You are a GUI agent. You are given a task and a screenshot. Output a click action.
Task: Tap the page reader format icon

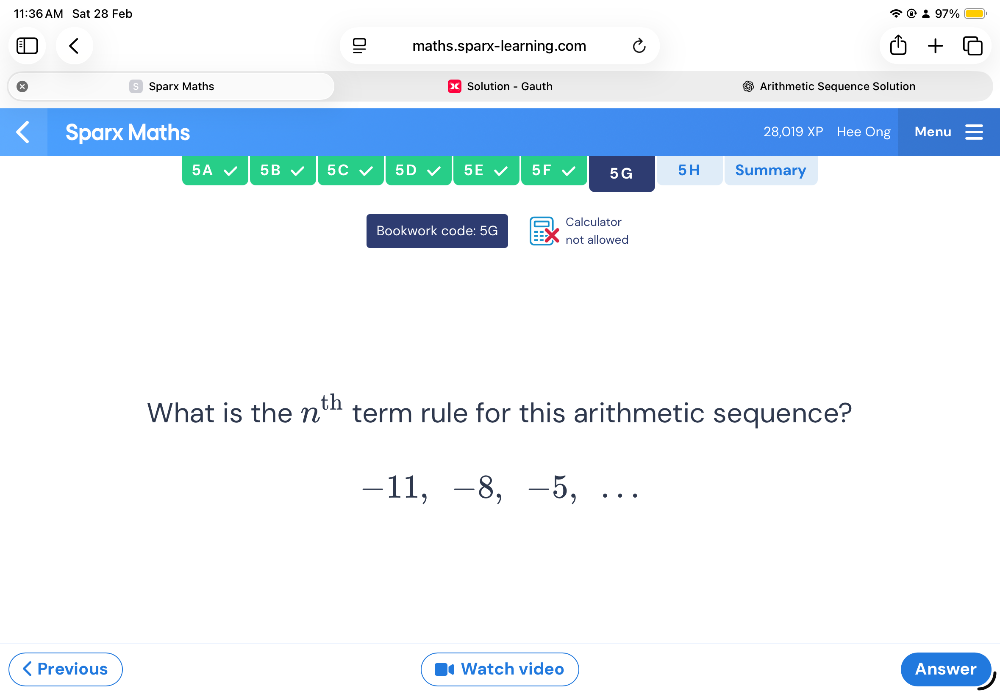(359, 46)
